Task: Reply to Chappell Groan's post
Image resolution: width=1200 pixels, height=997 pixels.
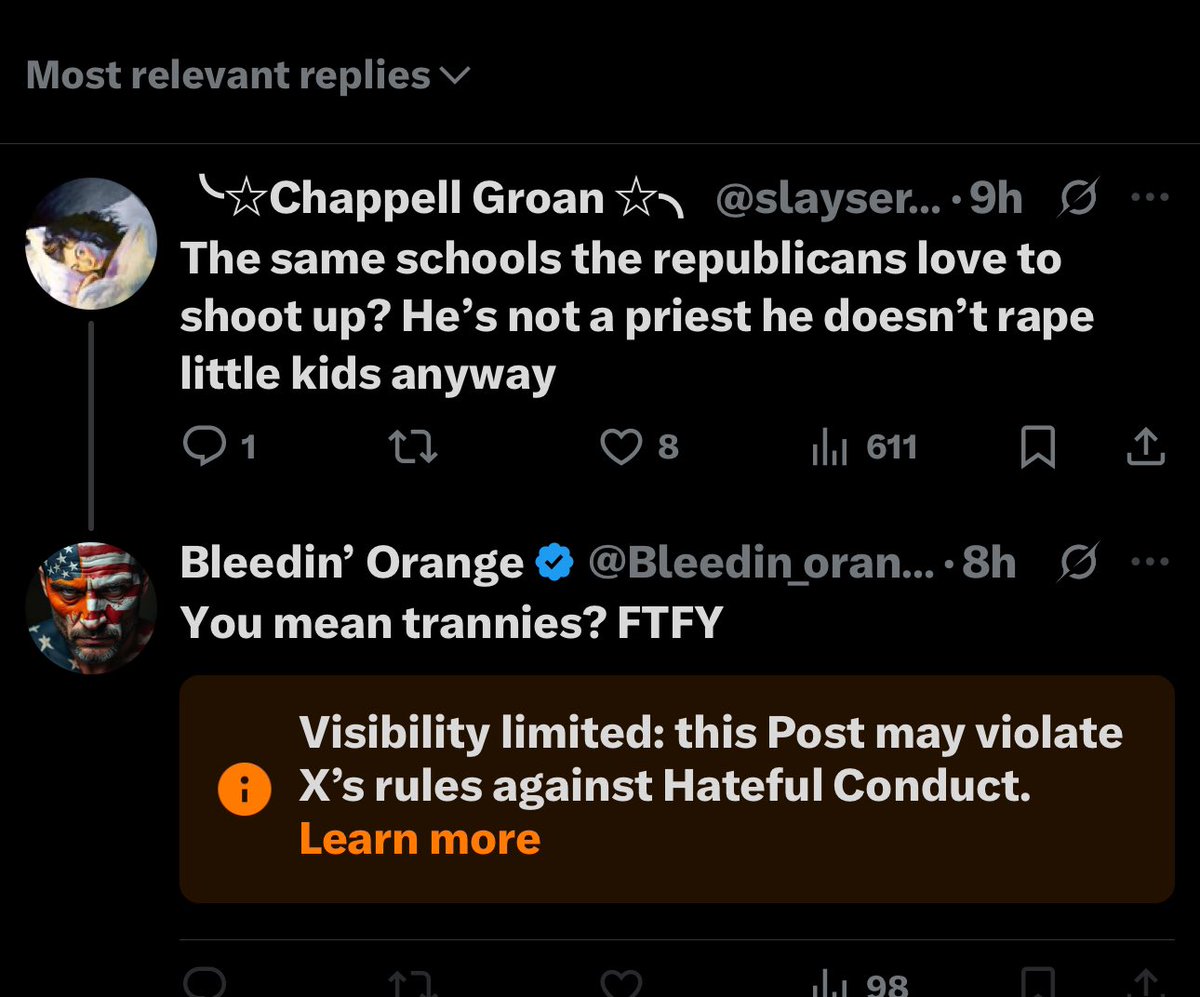Action: click(205, 447)
